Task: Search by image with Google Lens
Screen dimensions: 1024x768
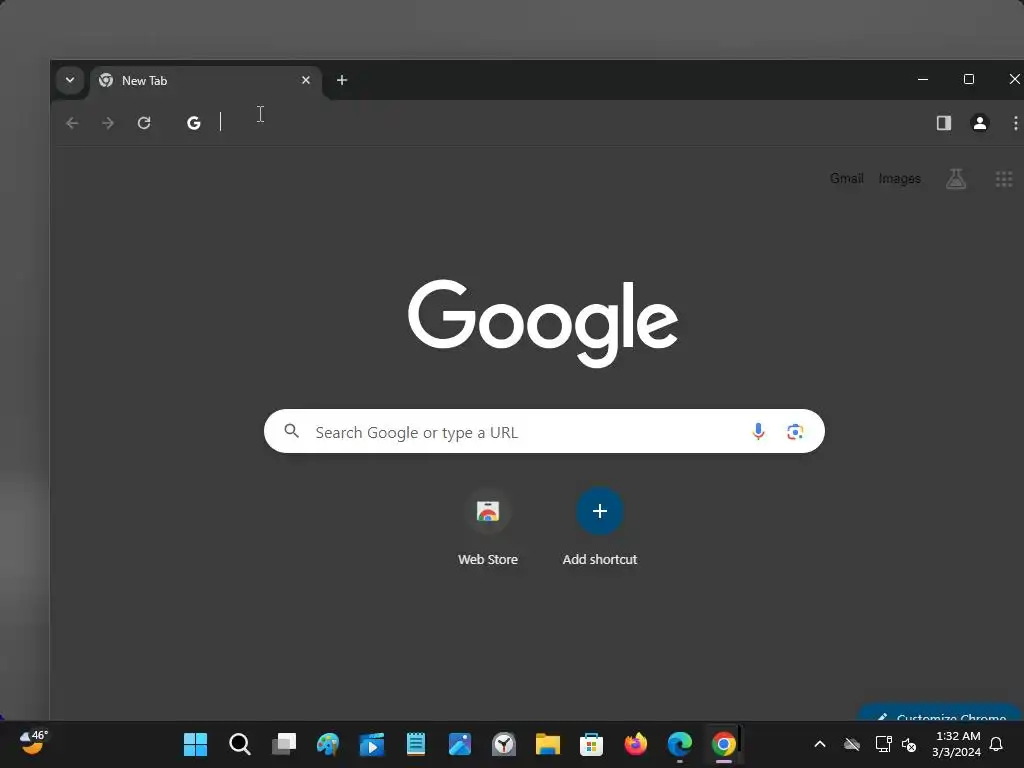Action: click(x=795, y=432)
